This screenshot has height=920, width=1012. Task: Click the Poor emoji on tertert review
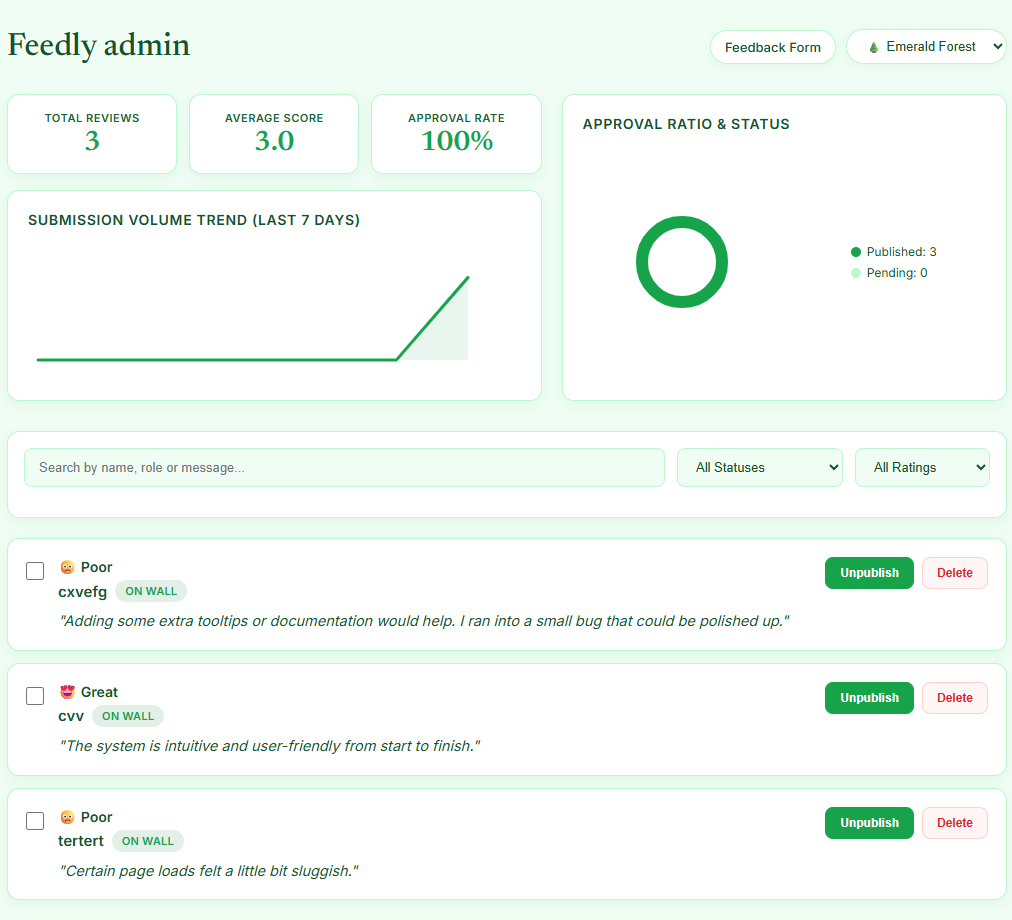pos(67,817)
